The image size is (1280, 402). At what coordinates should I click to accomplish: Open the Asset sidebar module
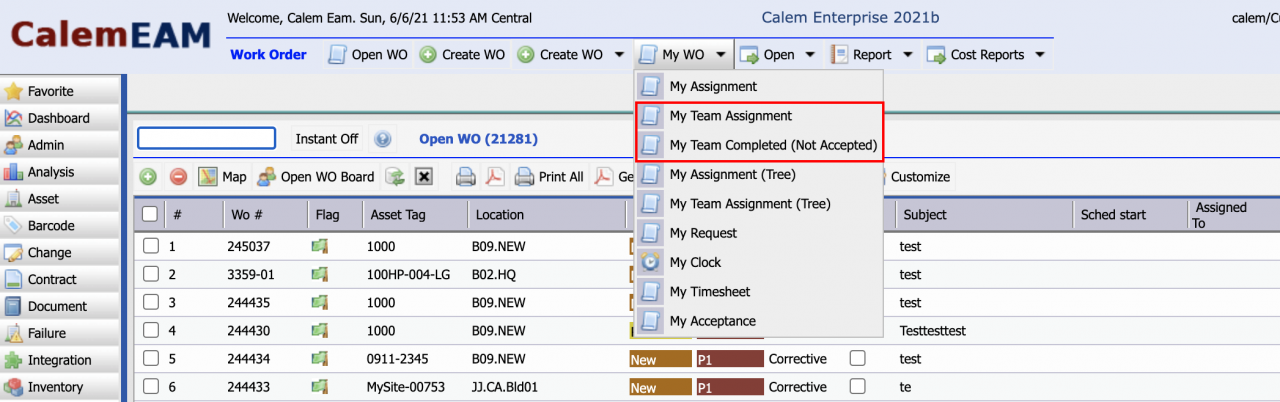pyautogui.click(x=59, y=199)
